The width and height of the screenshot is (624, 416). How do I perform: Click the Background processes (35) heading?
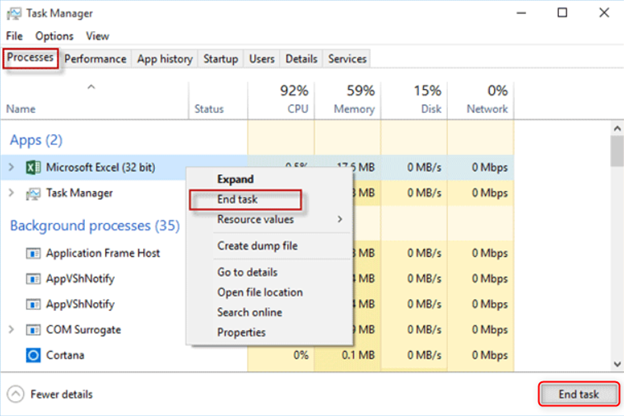click(x=95, y=226)
